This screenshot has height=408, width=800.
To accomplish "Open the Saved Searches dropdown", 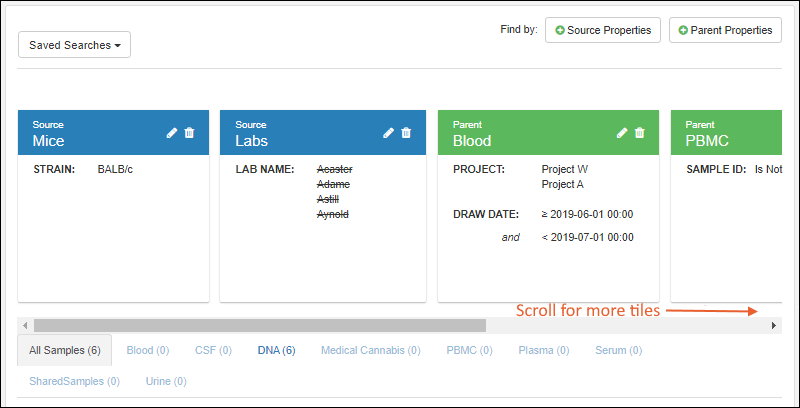I will [74, 45].
